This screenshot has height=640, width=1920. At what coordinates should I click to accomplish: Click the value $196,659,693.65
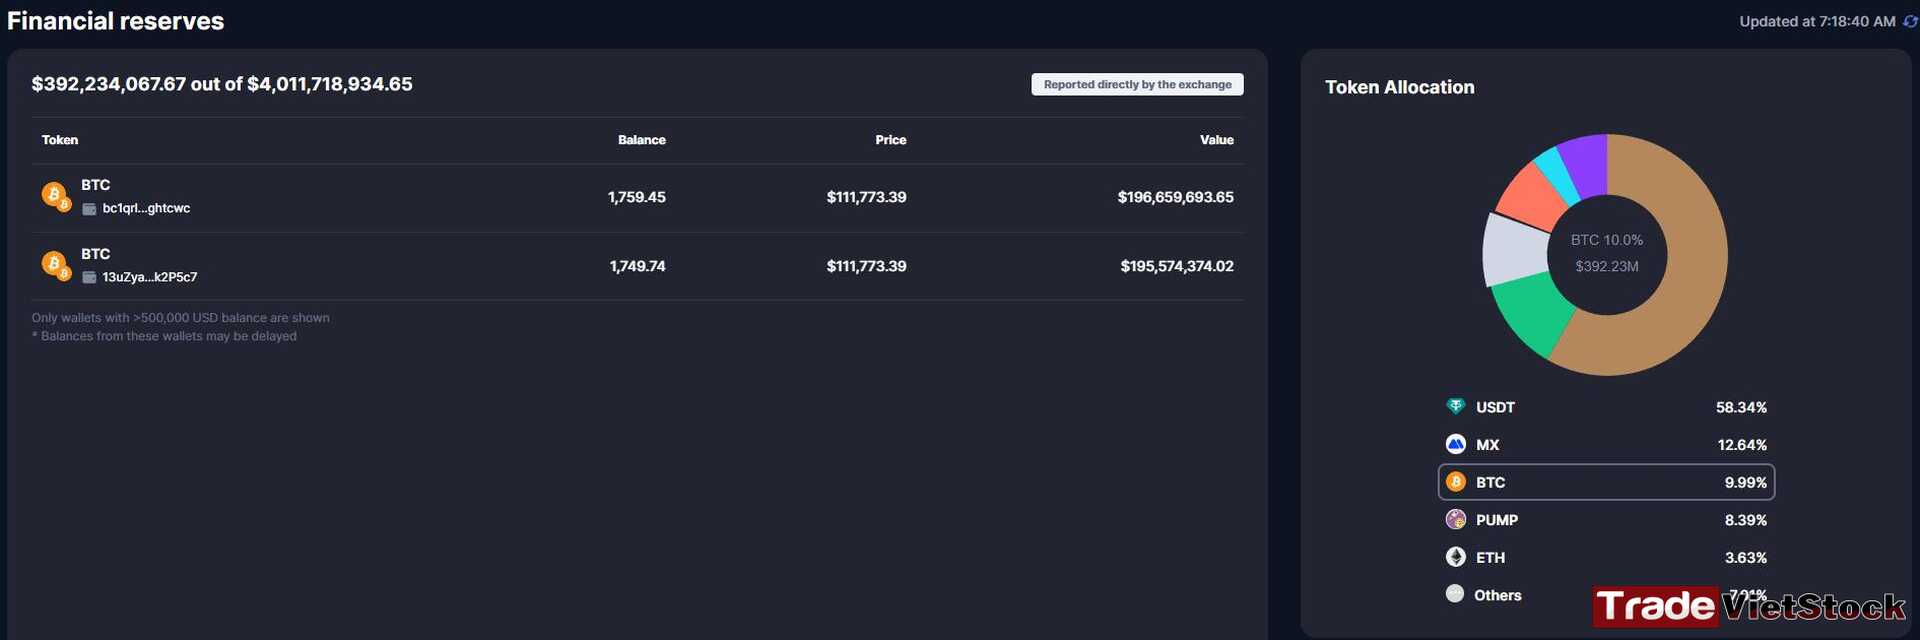(x=1175, y=197)
